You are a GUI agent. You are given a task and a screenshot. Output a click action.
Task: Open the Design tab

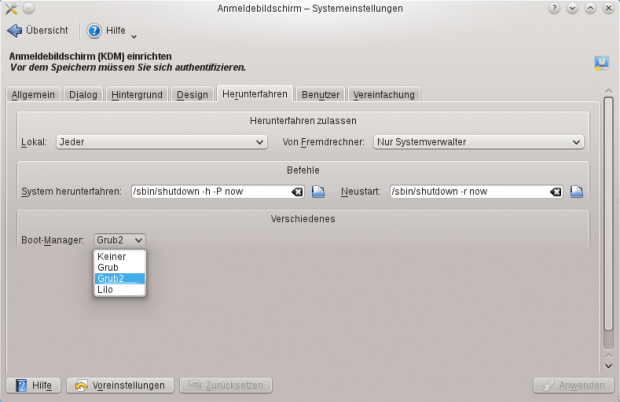point(192,95)
